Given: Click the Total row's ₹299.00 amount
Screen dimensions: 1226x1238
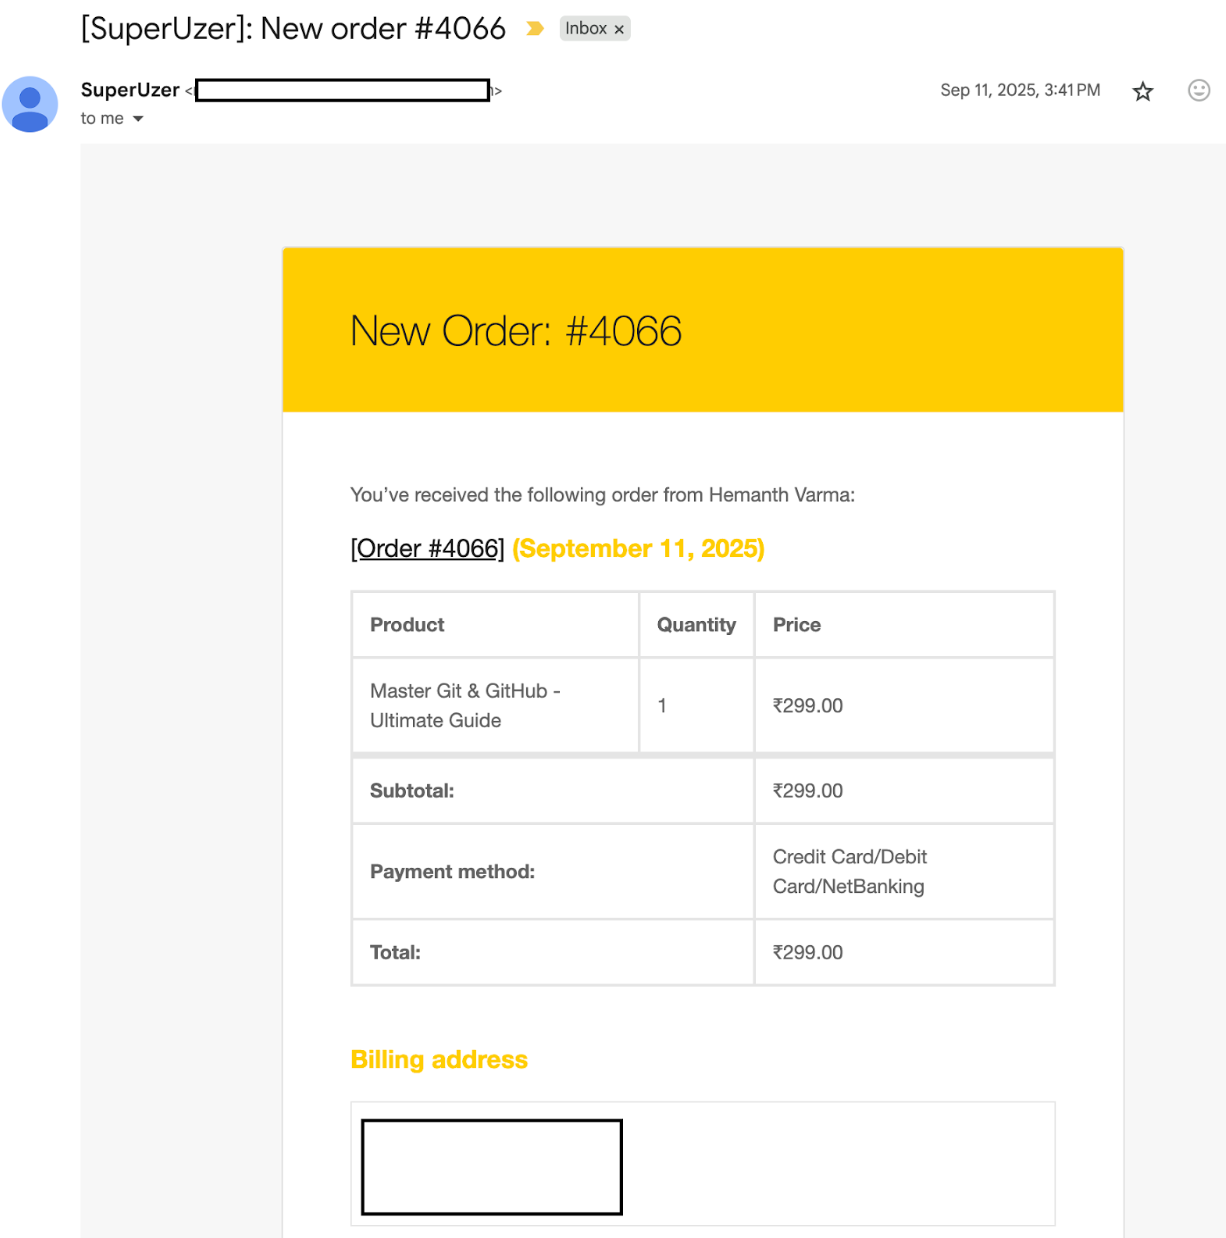Looking at the screenshot, I should pyautogui.click(x=807, y=953).
